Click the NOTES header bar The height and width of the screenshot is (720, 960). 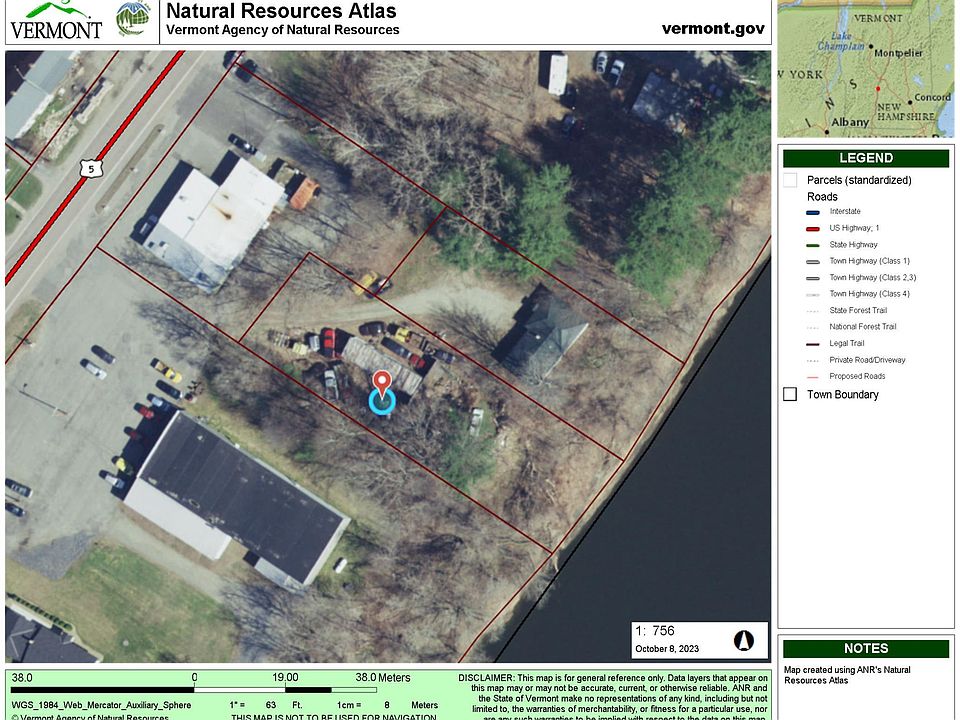[x=866, y=648]
